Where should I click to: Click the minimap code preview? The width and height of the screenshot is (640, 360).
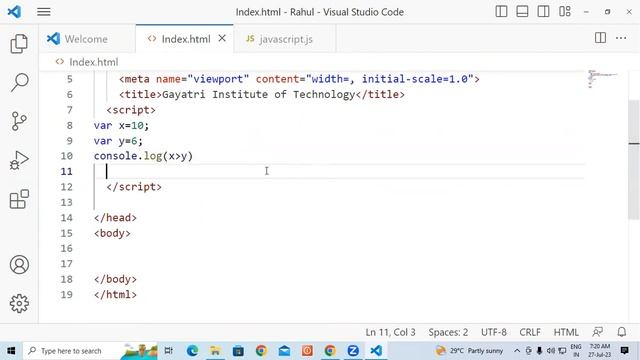602,78
